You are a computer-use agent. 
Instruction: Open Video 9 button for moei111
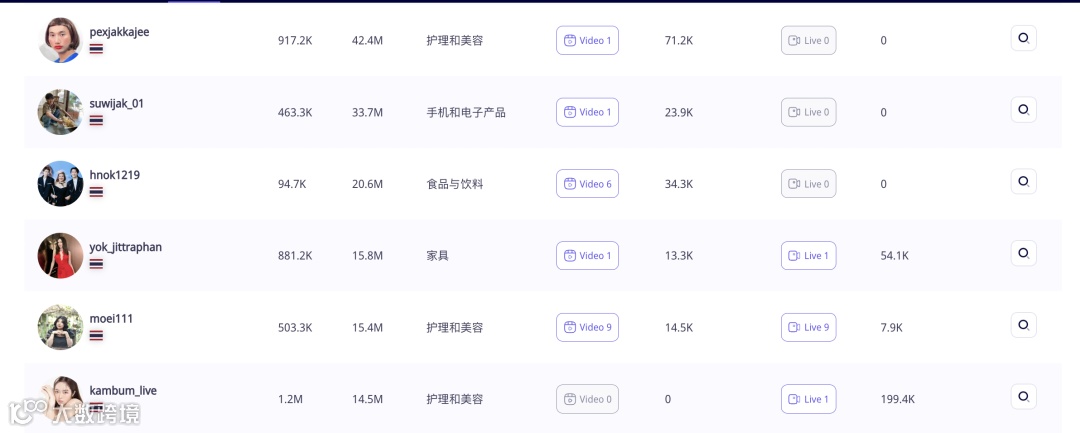tap(587, 327)
